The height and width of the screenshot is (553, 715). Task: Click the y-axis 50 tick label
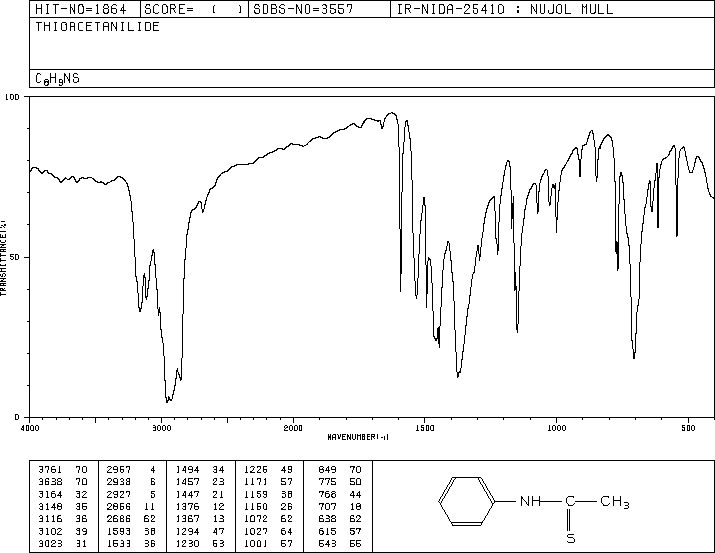coord(15,257)
